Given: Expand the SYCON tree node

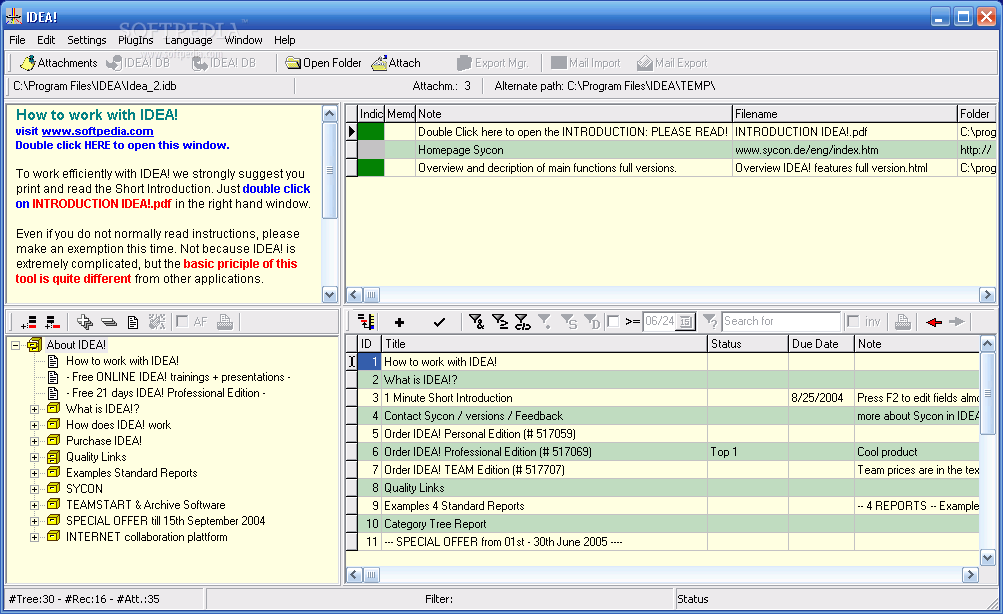Looking at the screenshot, I should click(35, 489).
